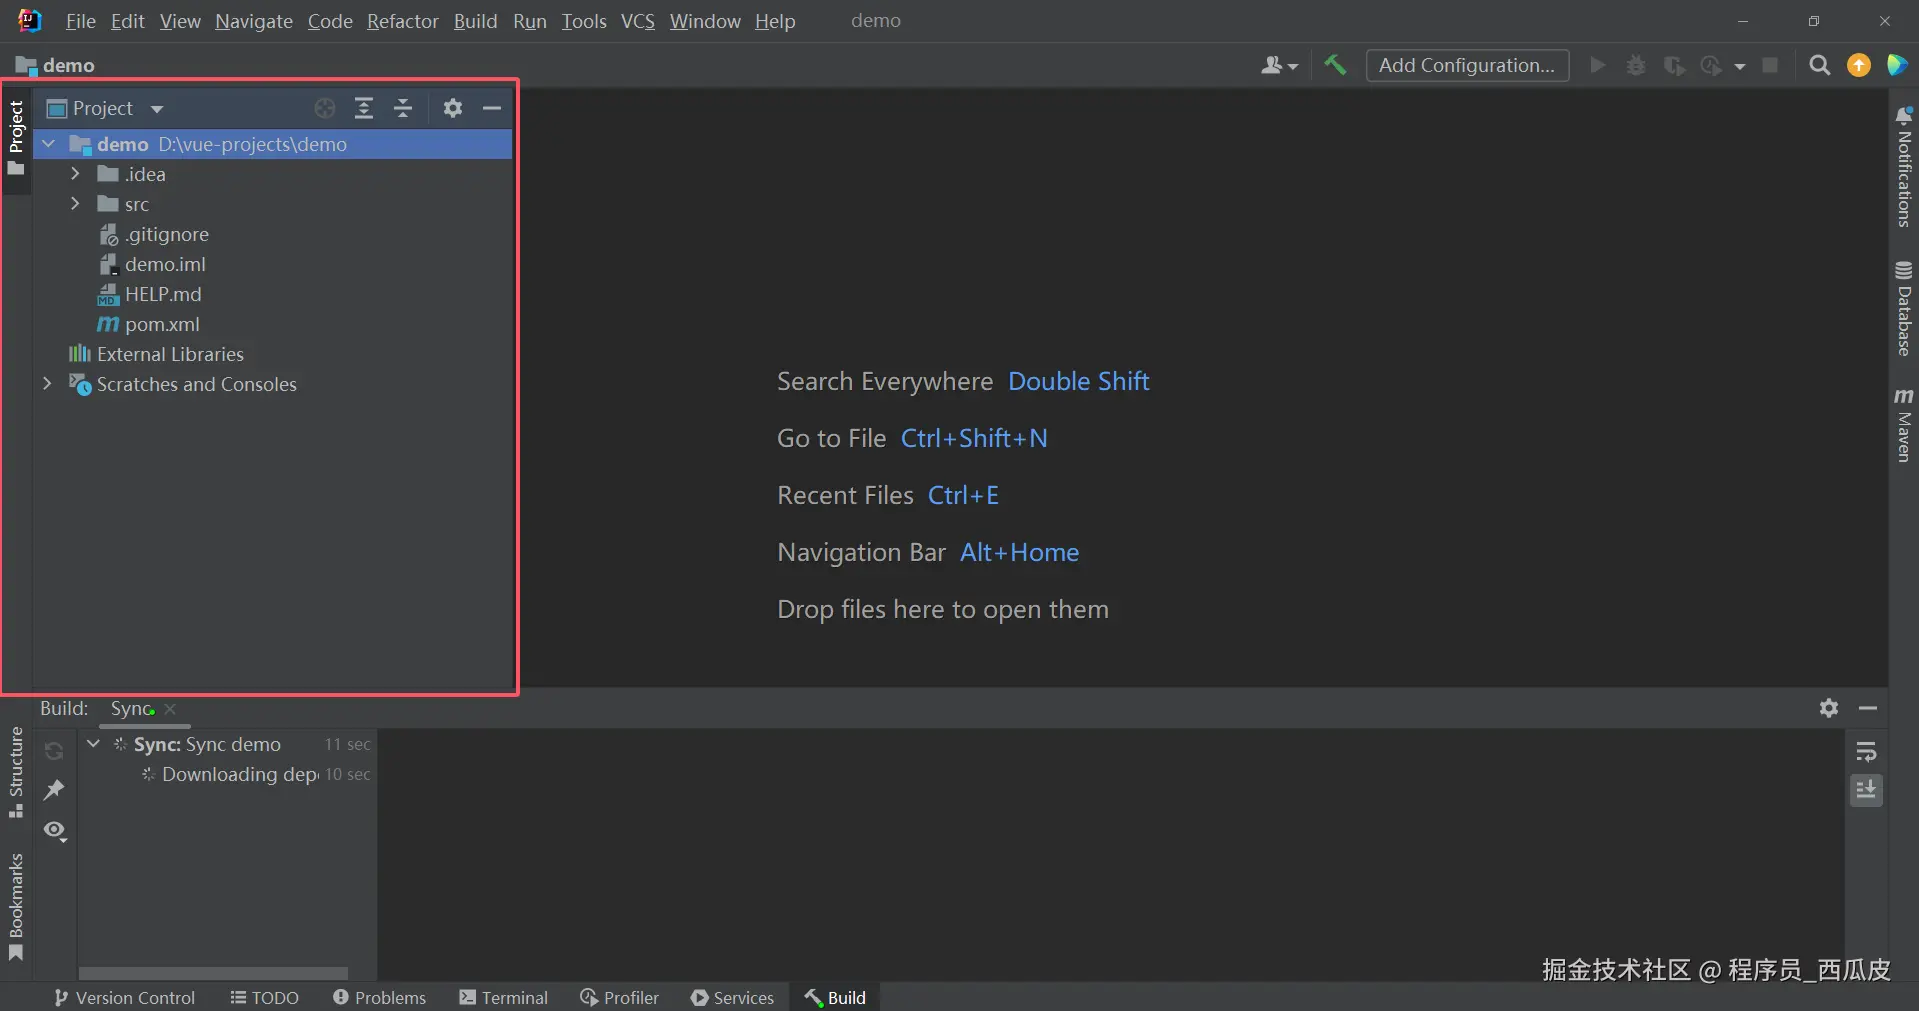
Task: Open the Tools menu
Action: click(584, 21)
